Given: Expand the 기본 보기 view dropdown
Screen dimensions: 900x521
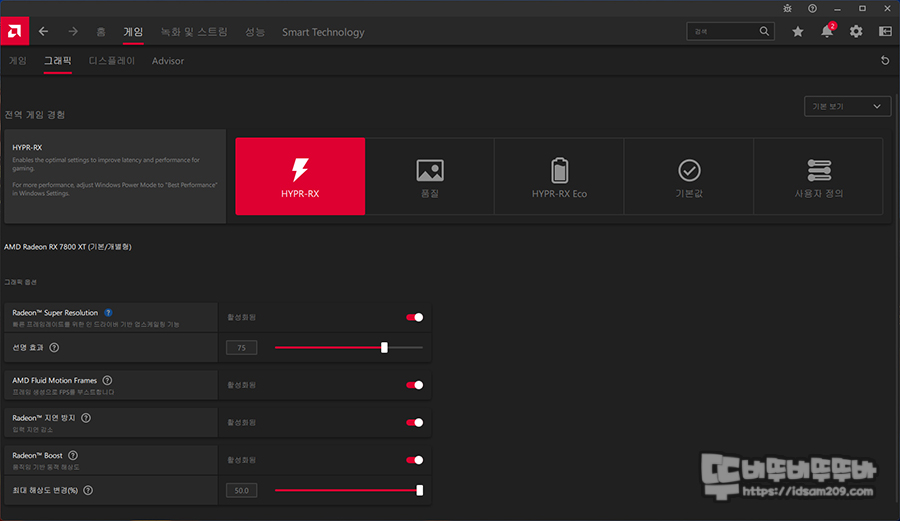Looking at the screenshot, I should click(x=847, y=106).
